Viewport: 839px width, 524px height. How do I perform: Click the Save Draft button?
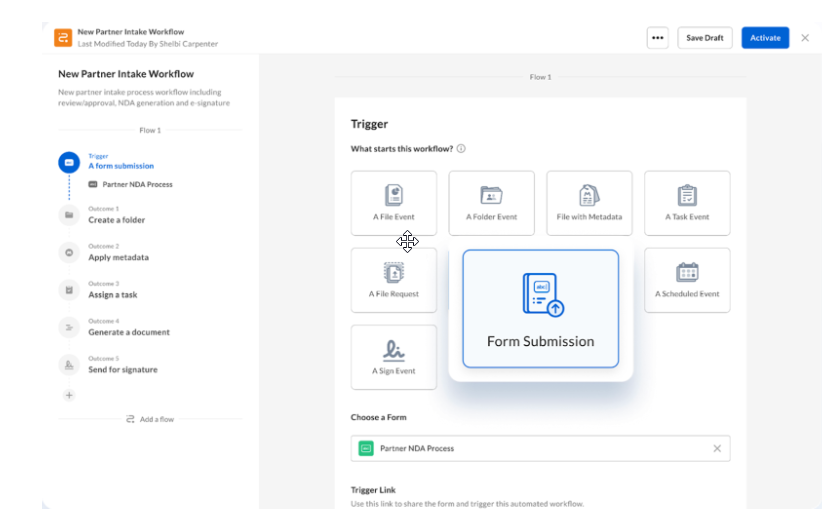pyautogui.click(x=705, y=38)
